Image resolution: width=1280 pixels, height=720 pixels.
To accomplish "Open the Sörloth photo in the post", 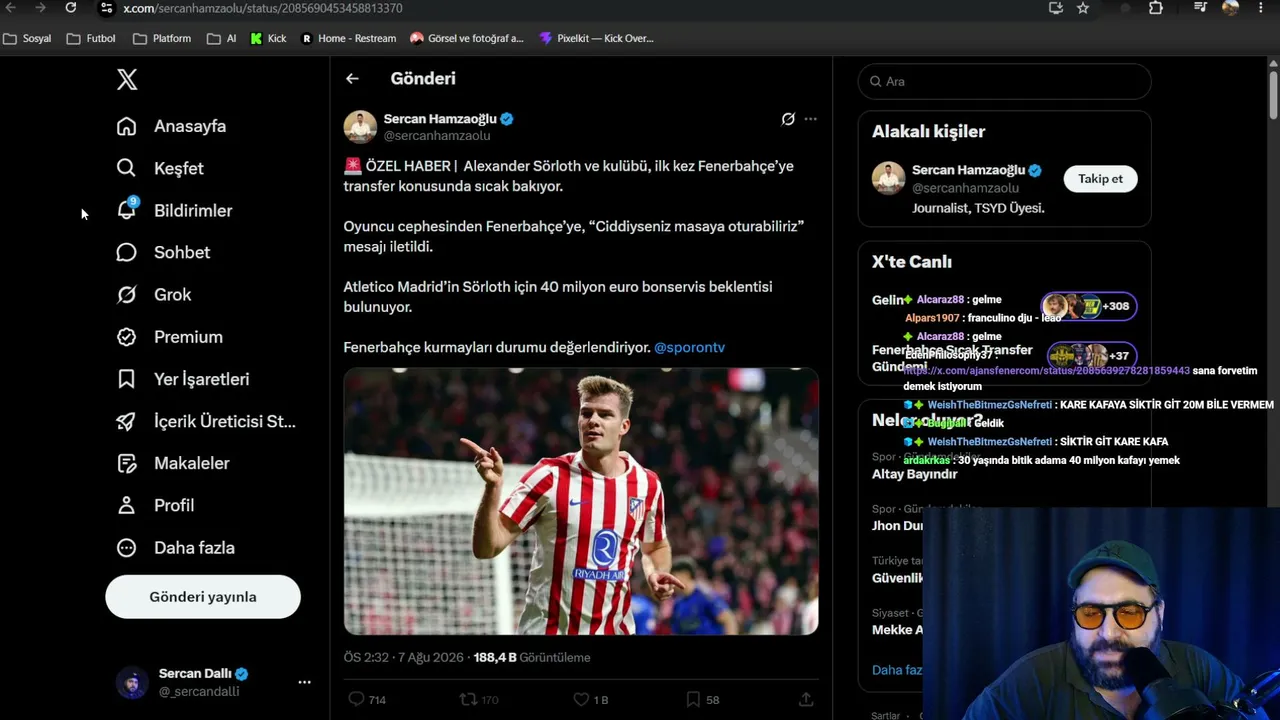I will [x=581, y=502].
